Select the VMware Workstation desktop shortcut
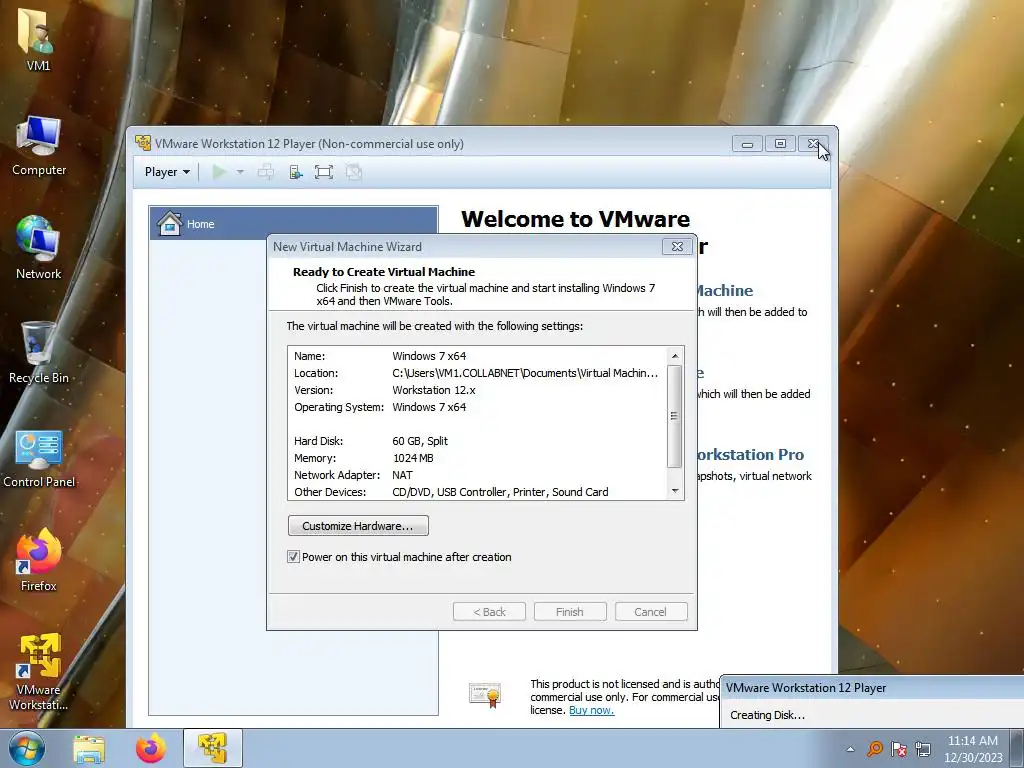The height and width of the screenshot is (768, 1024). pos(39,671)
